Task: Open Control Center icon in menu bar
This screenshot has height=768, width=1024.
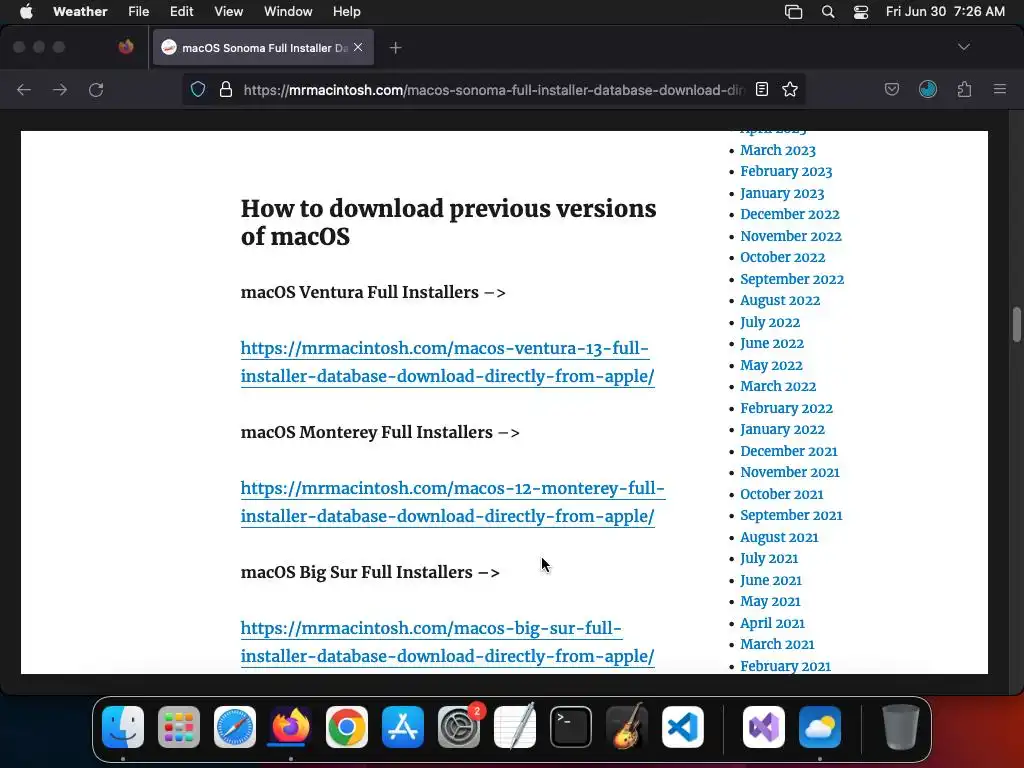Action: pyautogui.click(x=861, y=12)
